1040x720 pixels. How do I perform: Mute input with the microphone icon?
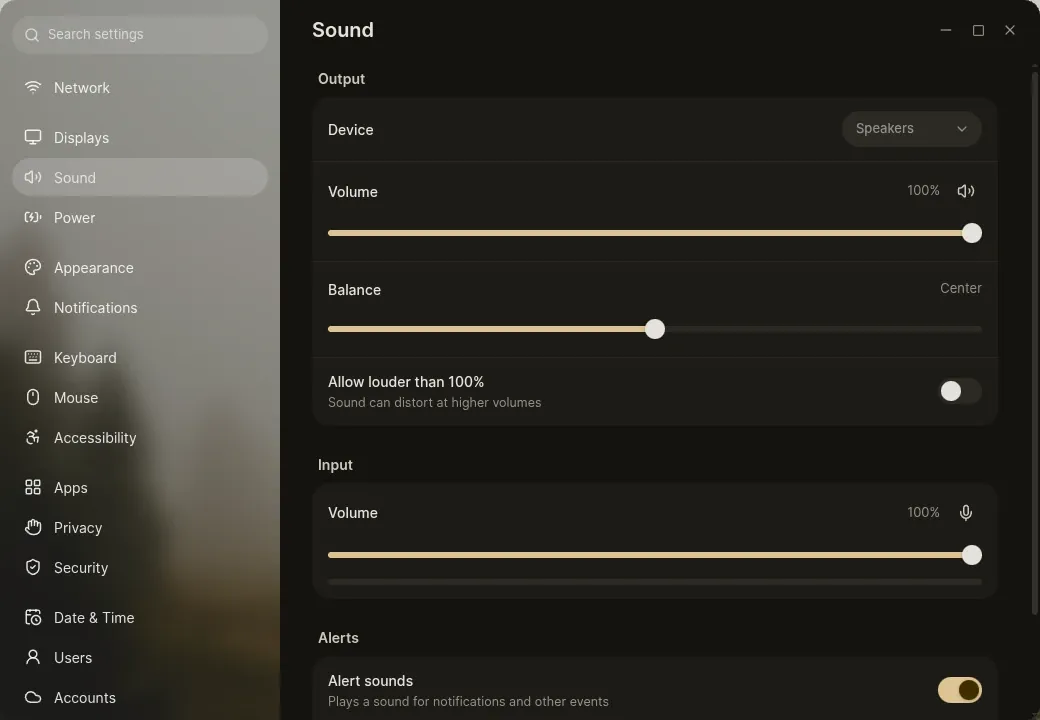(x=966, y=512)
